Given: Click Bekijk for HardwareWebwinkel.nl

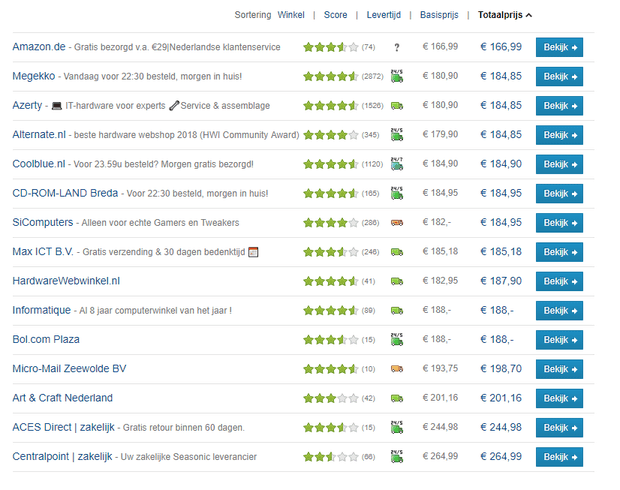Looking at the screenshot, I should point(559,282).
